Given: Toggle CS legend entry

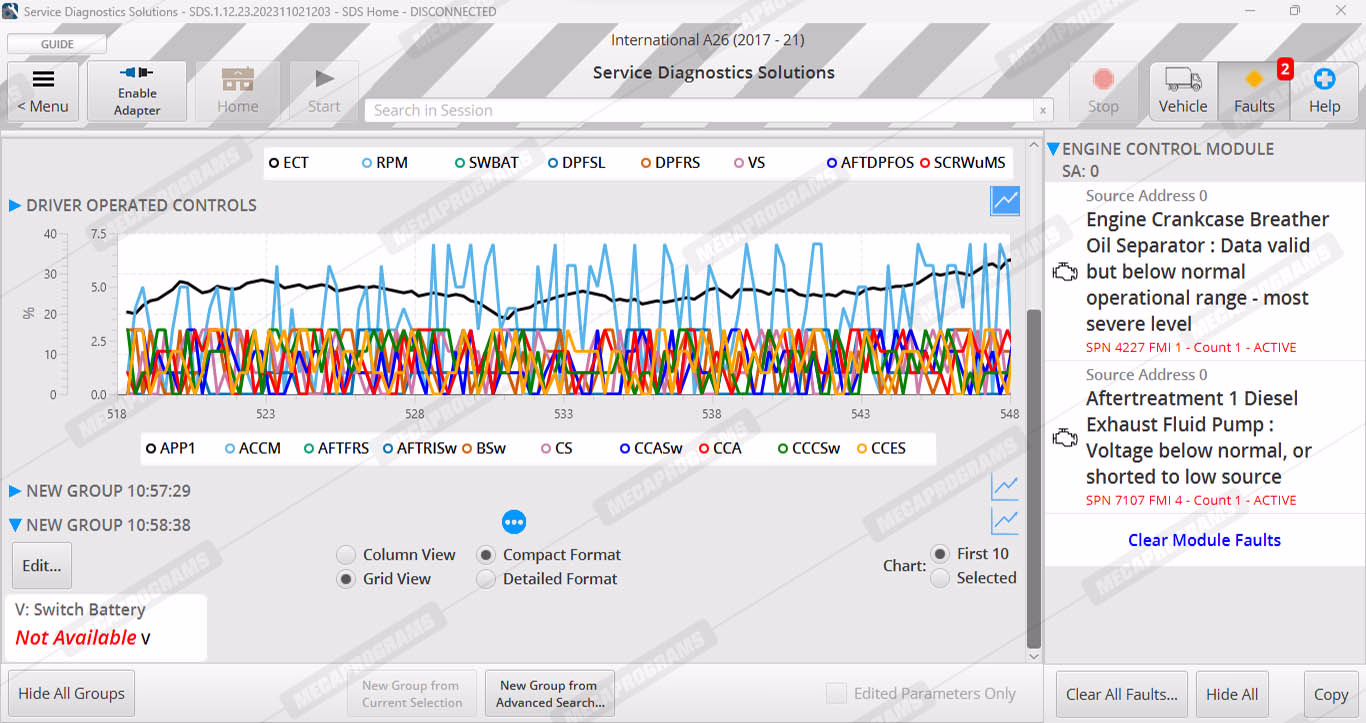Looking at the screenshot, I should tap(557, 448).
